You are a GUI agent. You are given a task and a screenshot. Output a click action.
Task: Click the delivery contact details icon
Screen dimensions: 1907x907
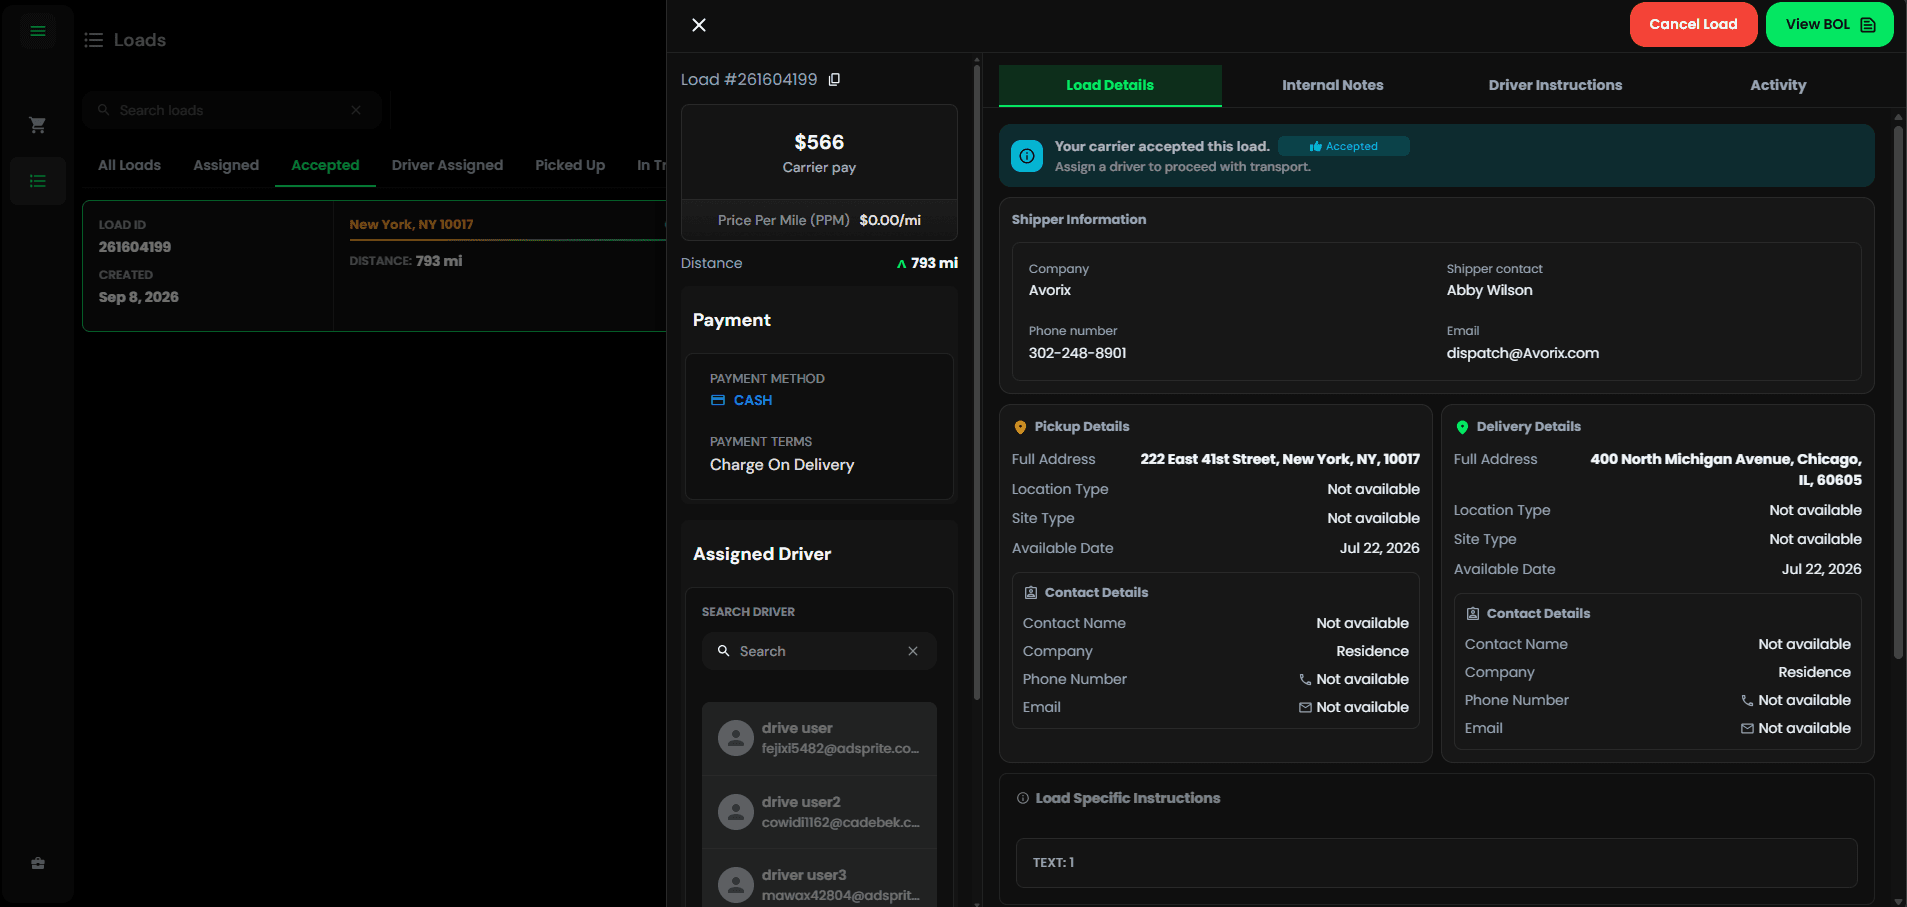point(1473,614)
